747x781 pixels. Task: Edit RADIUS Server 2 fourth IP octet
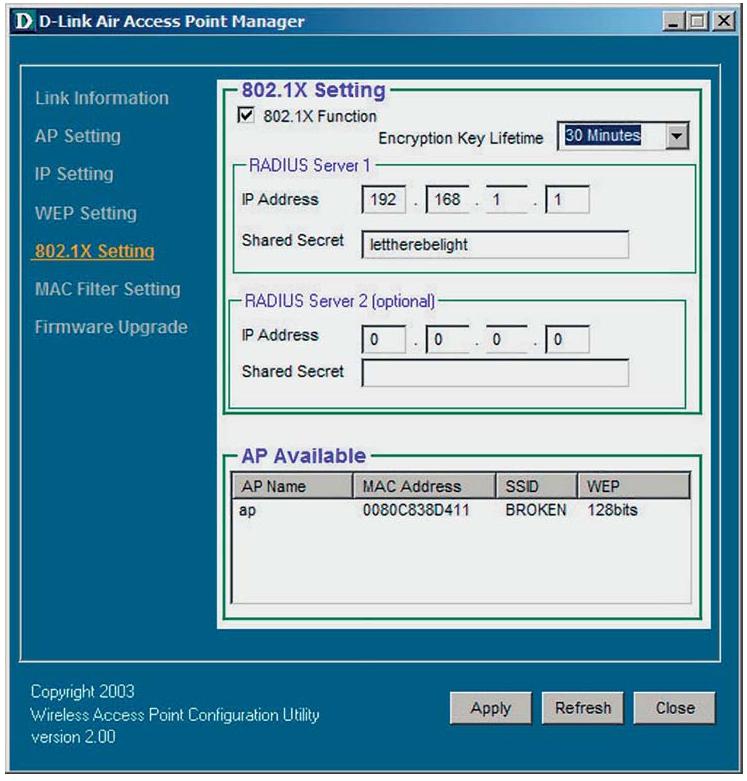point(567,339)
